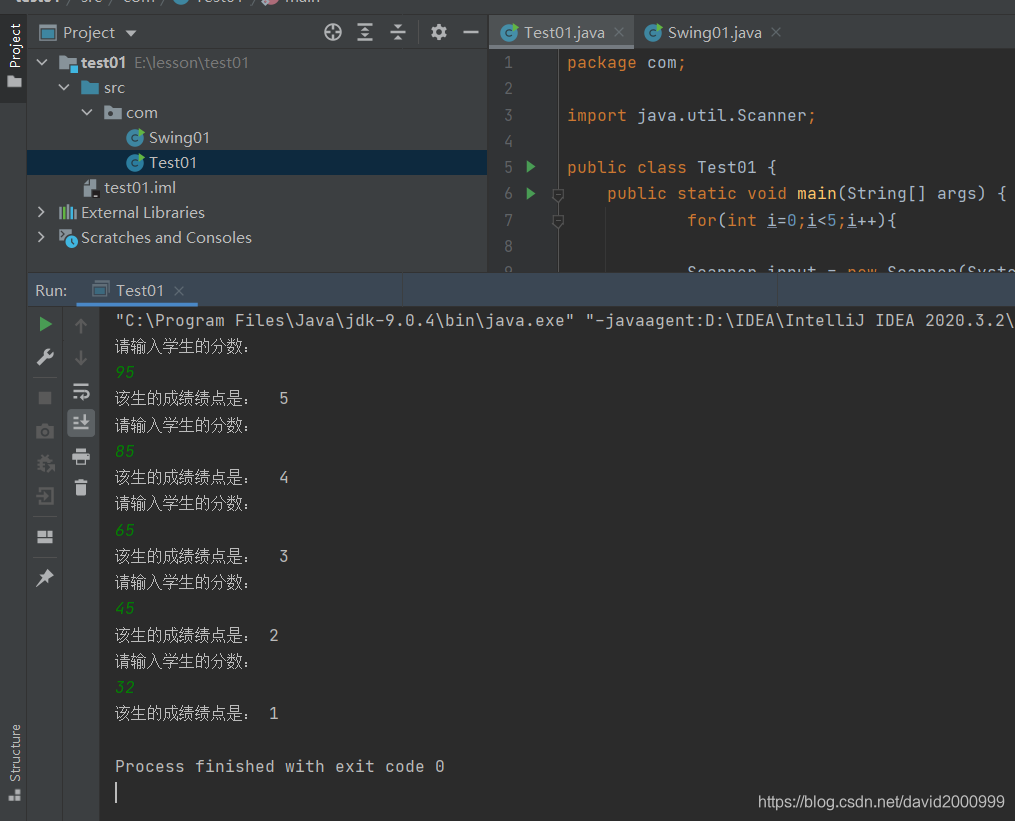Click the Down stack trace arrow
Image resolution: width=1015 pixels, height=821 pixels.
click(81, 357)
